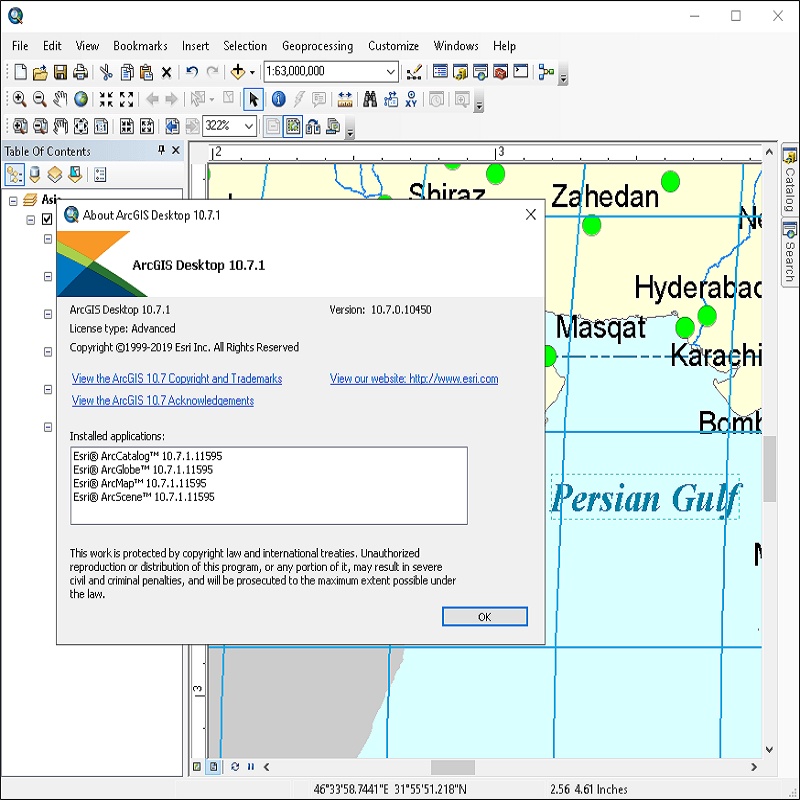Viewport: 800px width, 800px height.
Task: Open the Editor Toolbar icon
Action: [414, 72]
